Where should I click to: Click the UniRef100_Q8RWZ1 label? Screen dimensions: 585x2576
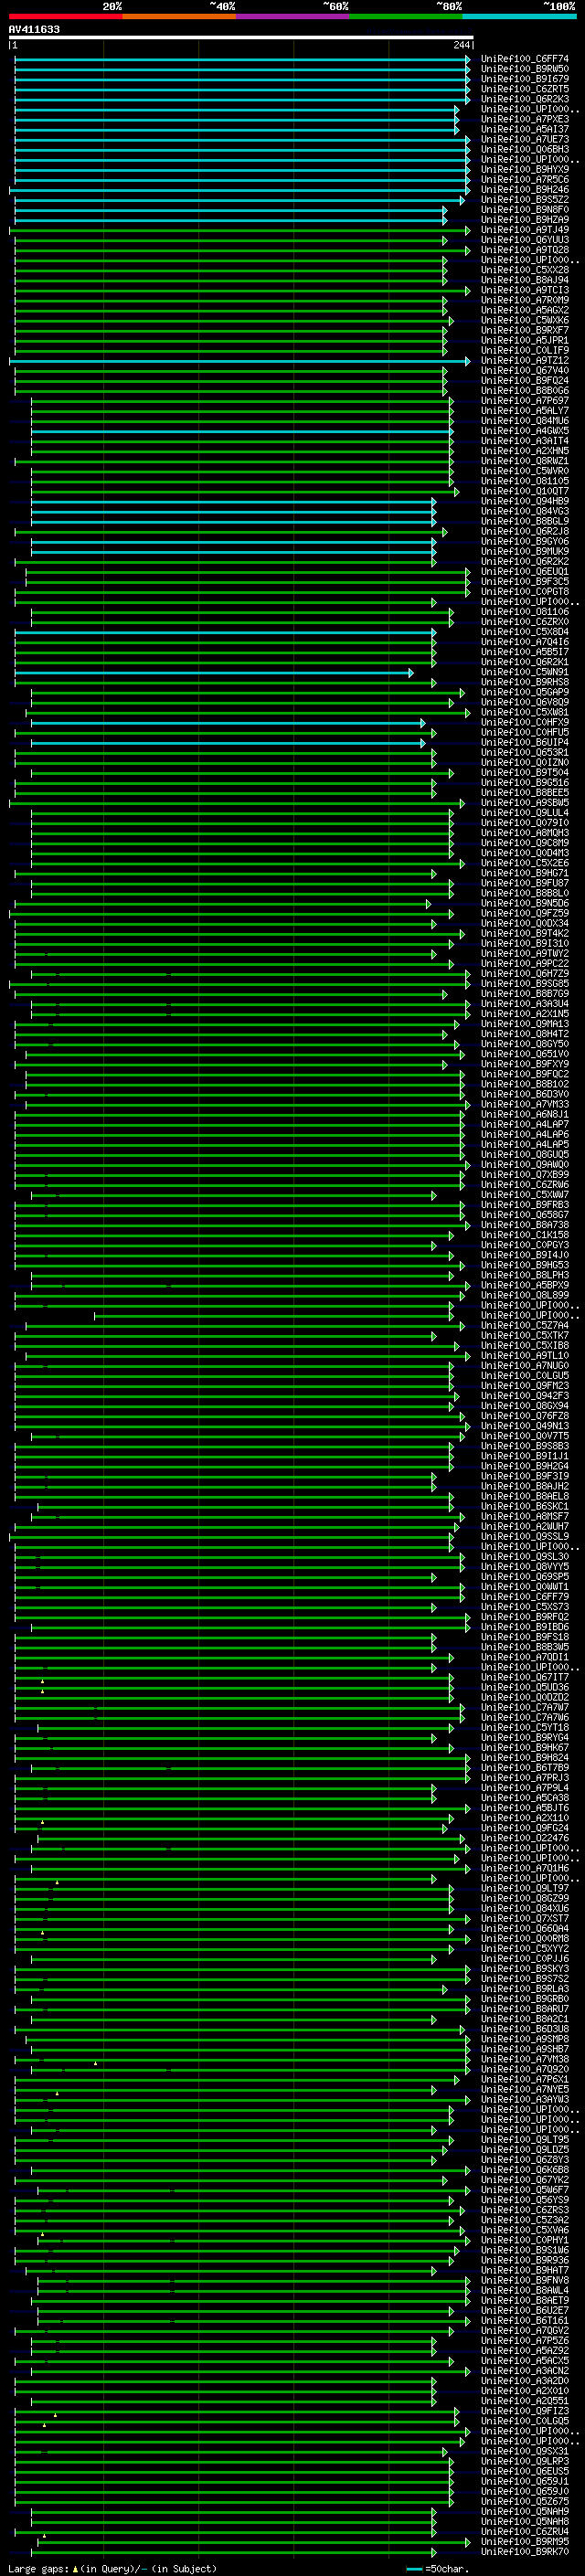coord(525,461)
